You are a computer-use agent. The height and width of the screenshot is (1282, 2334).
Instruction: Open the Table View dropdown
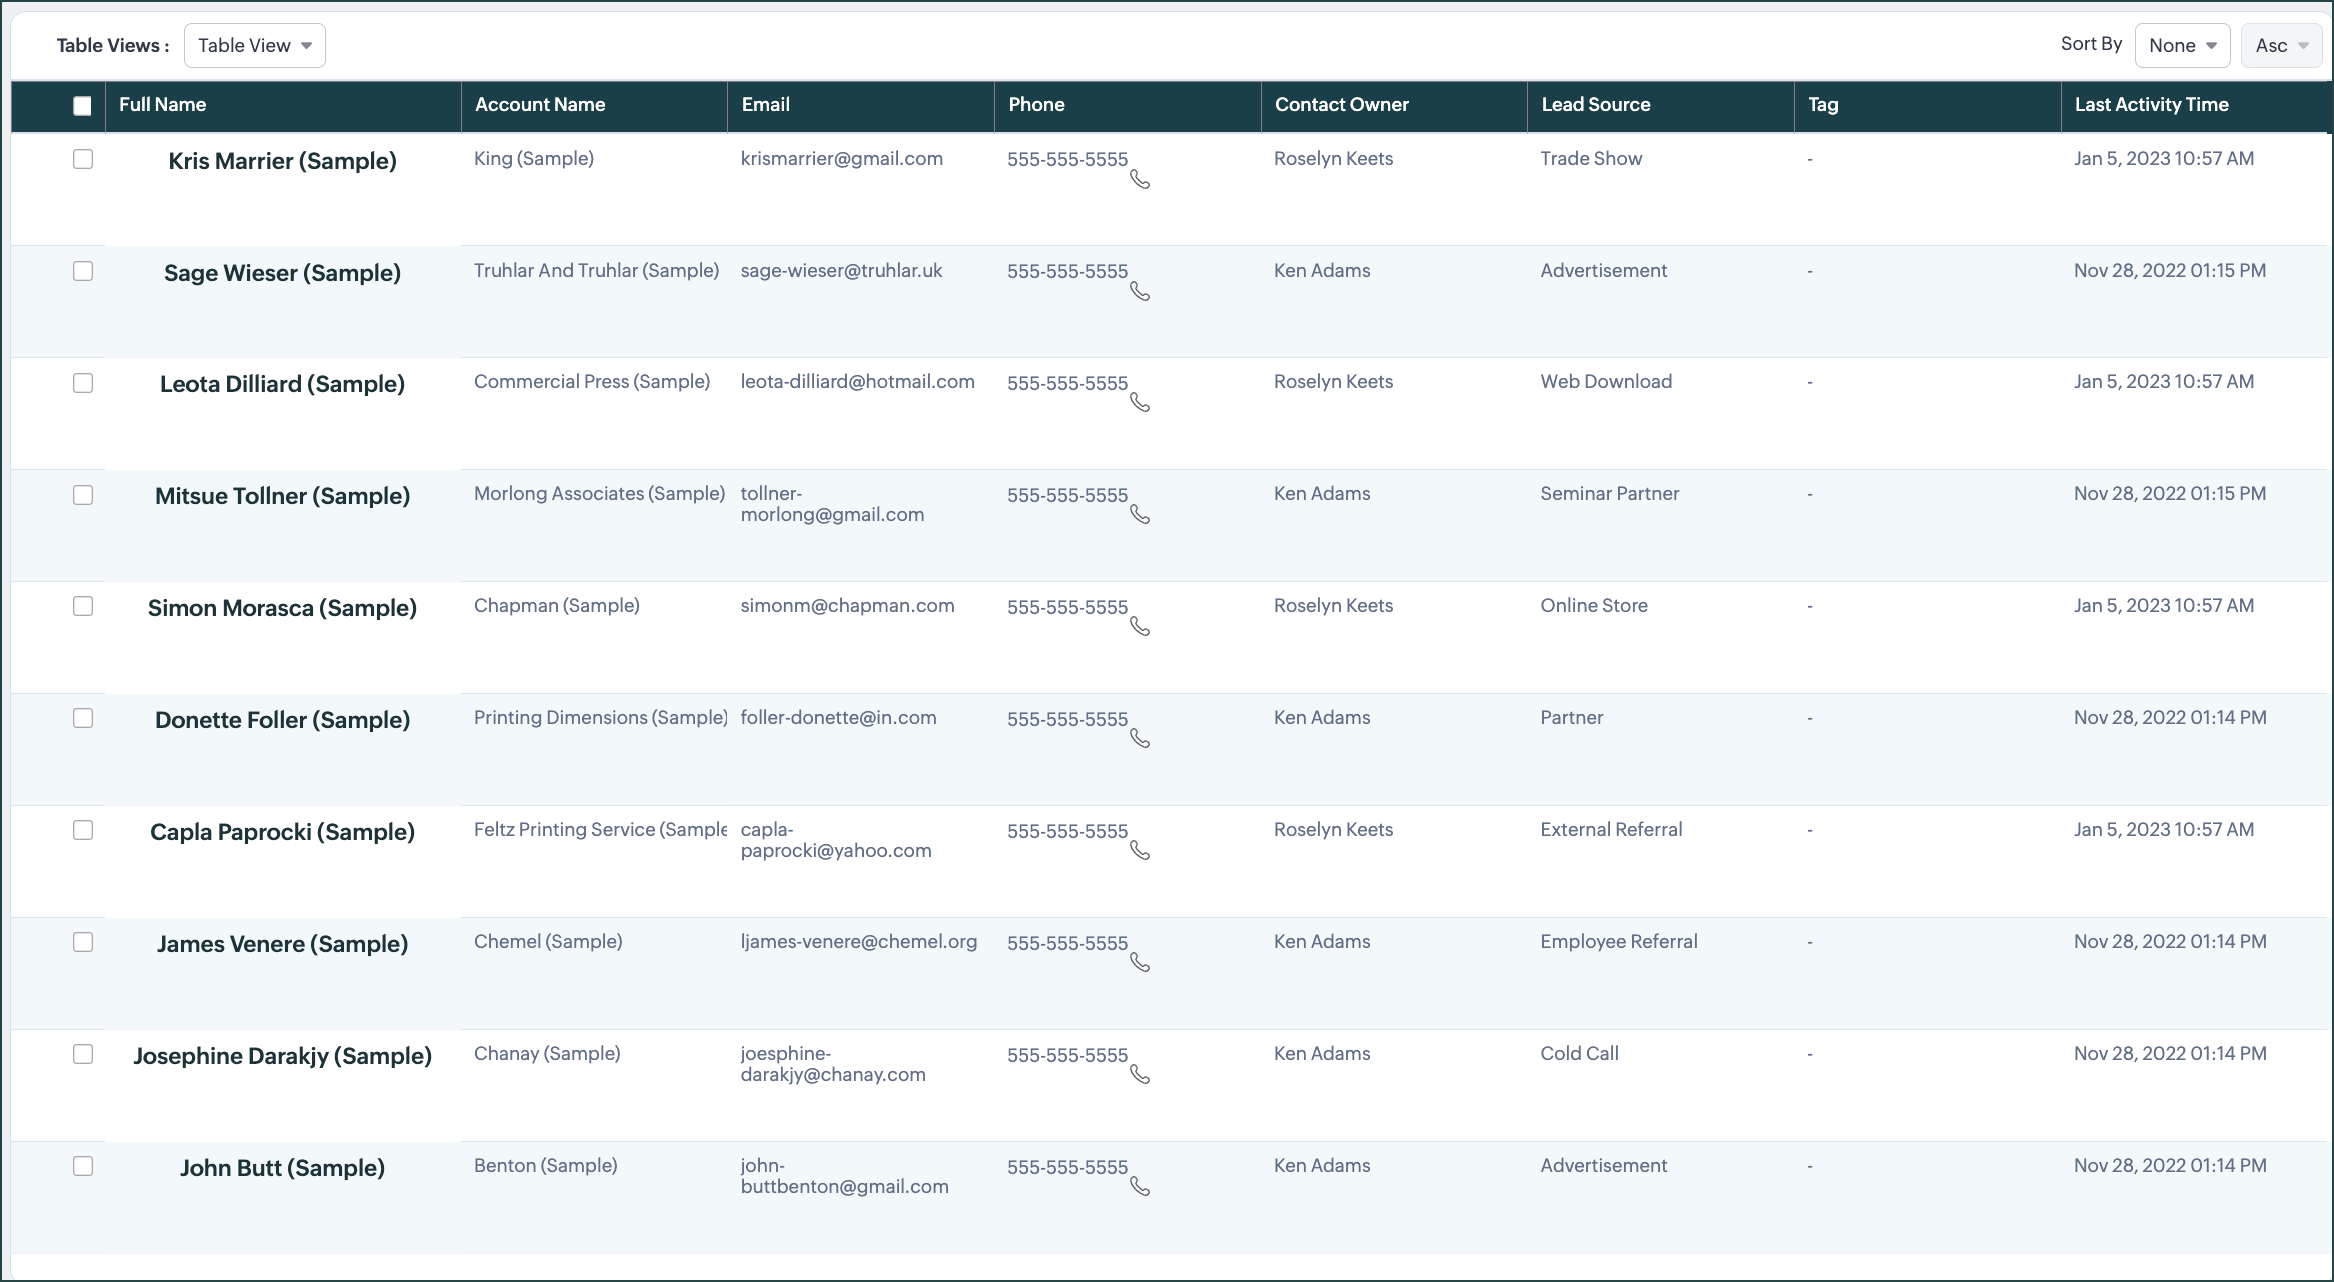pos(255,46)
